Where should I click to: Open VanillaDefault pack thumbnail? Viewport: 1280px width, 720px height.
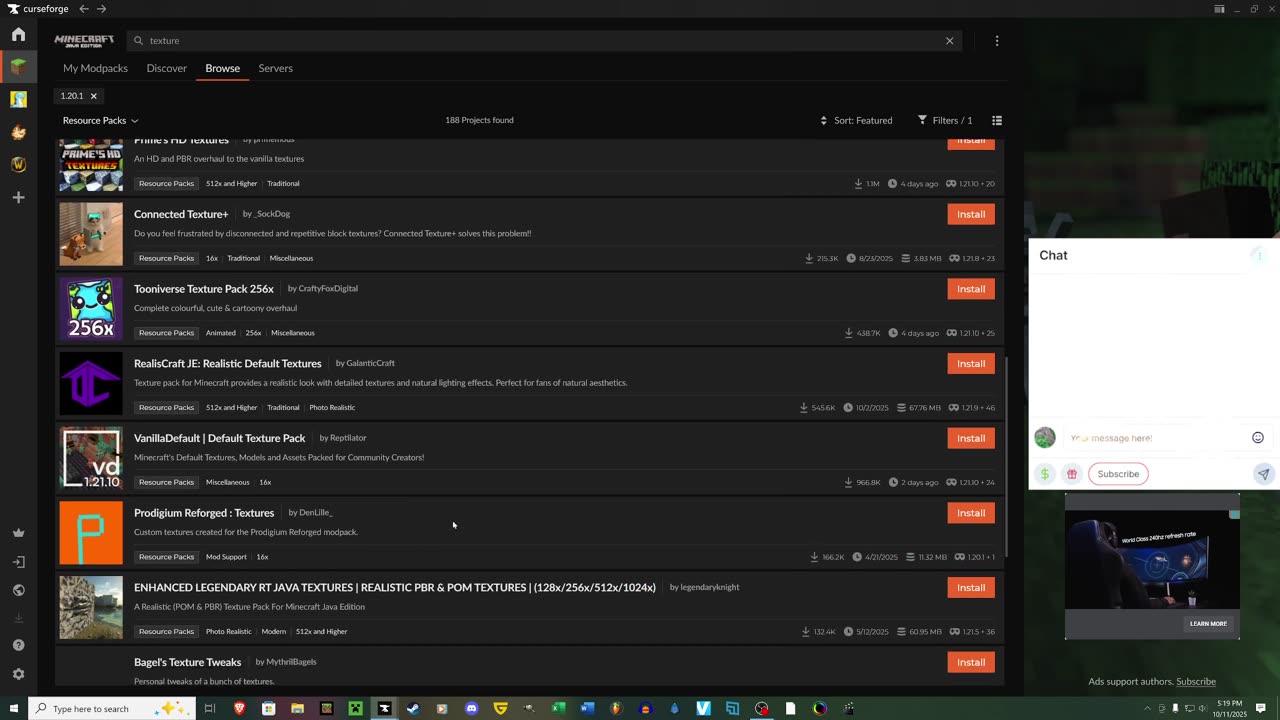click(91, 458)
